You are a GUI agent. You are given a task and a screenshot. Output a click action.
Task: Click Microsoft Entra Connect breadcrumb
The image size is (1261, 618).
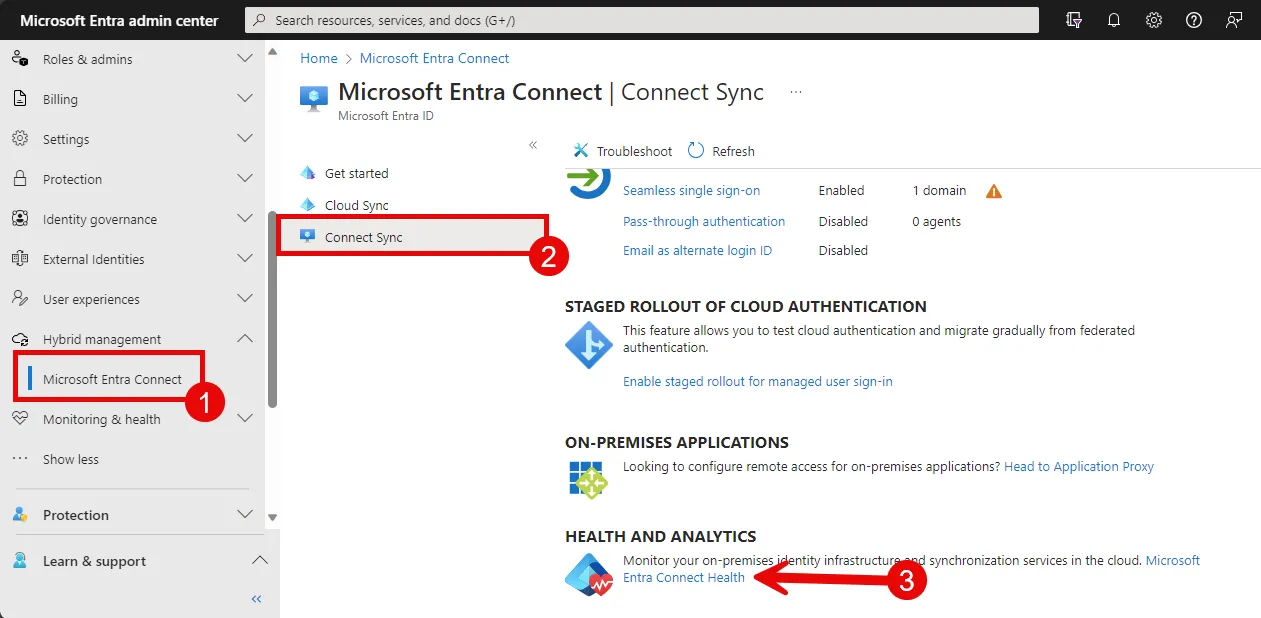point(434,58)
